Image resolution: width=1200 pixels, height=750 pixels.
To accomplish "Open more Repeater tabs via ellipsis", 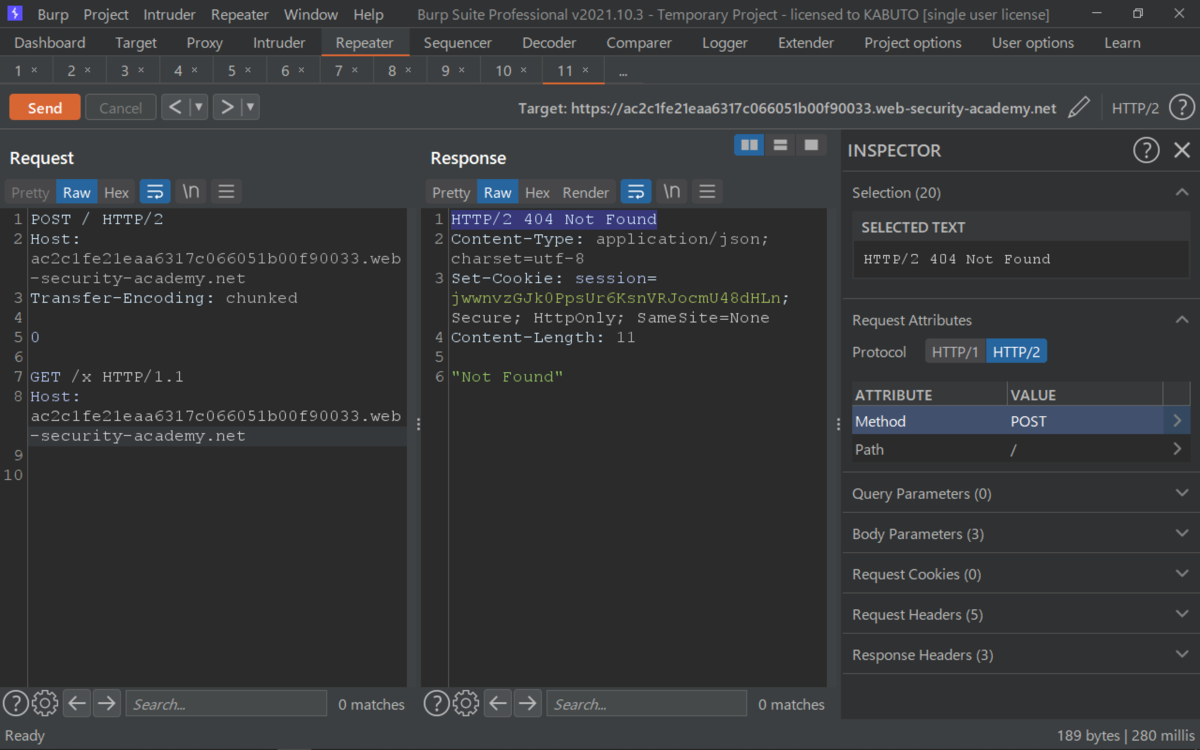I will pyautogui.click(x=623, y=72).
